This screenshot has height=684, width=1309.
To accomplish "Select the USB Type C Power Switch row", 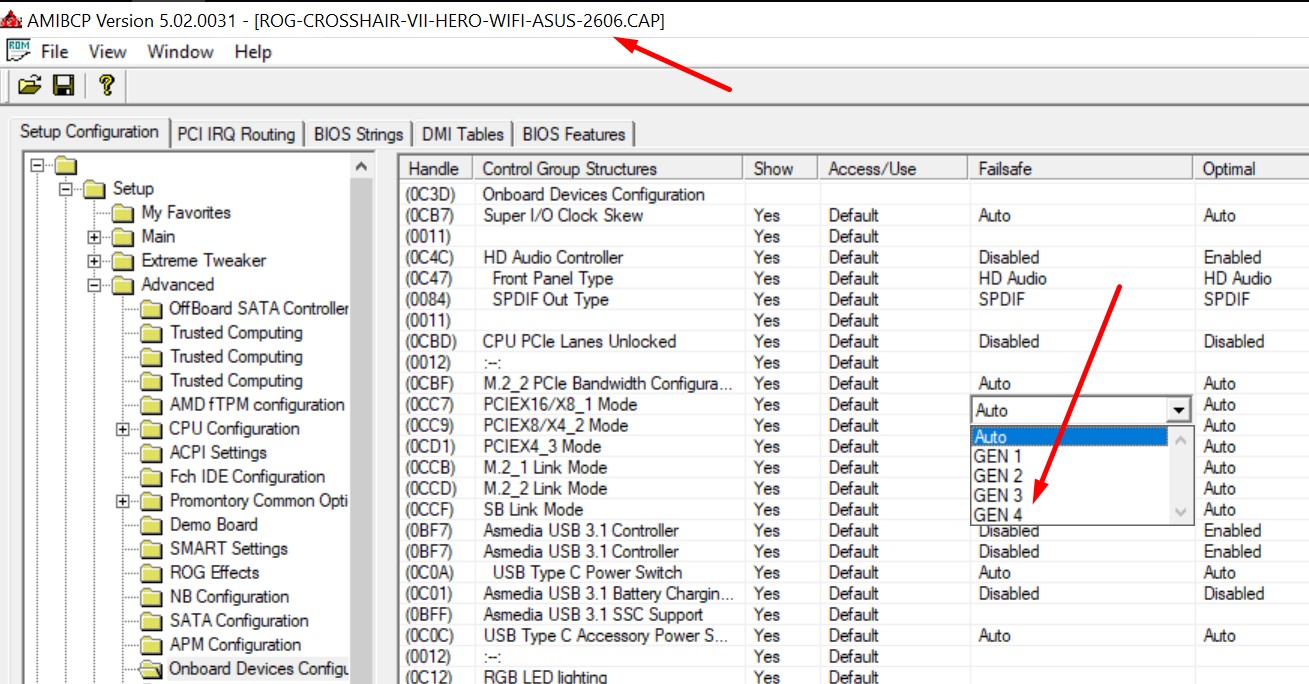I will pyautogui.click(x=854, y=572).
